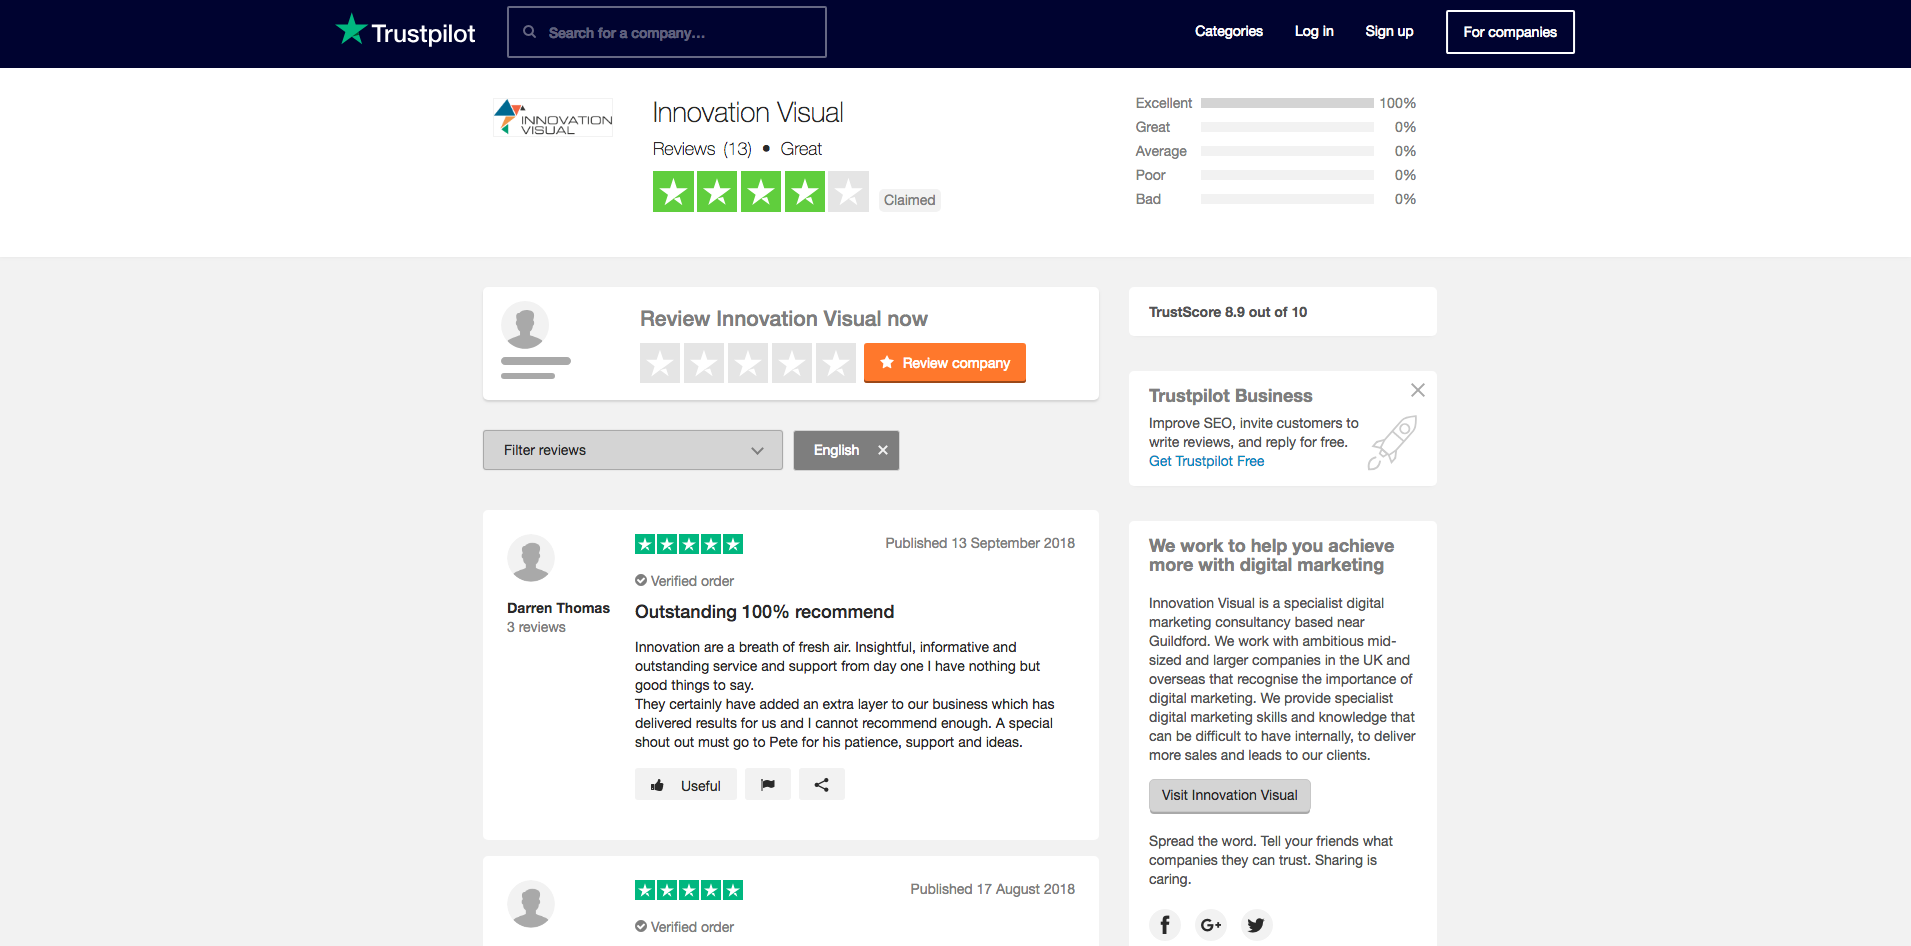Viewport: 1911px width, 946px height.
Task: Click the Claimed badge
Action: coord(910,200)
